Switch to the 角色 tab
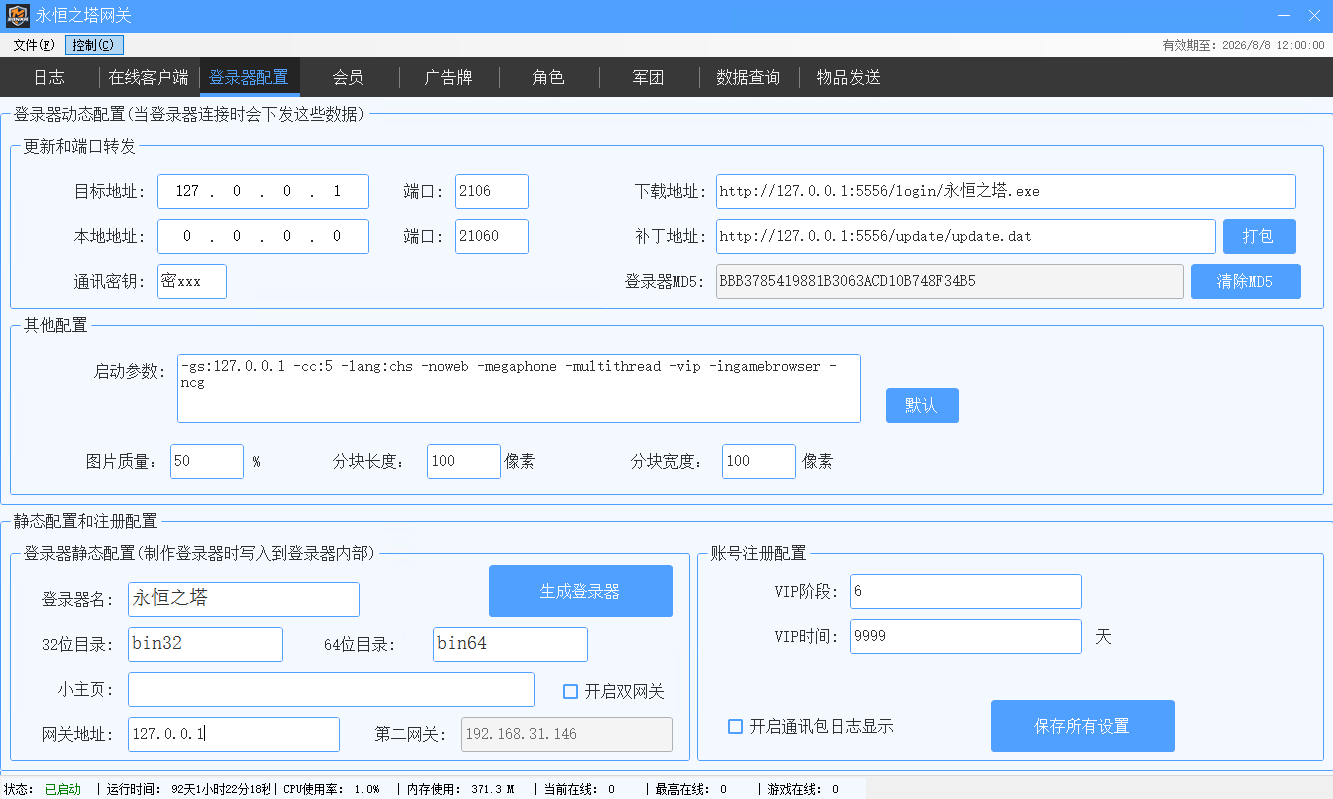This screenshot has height=799, width=1333. coord(548,77)
